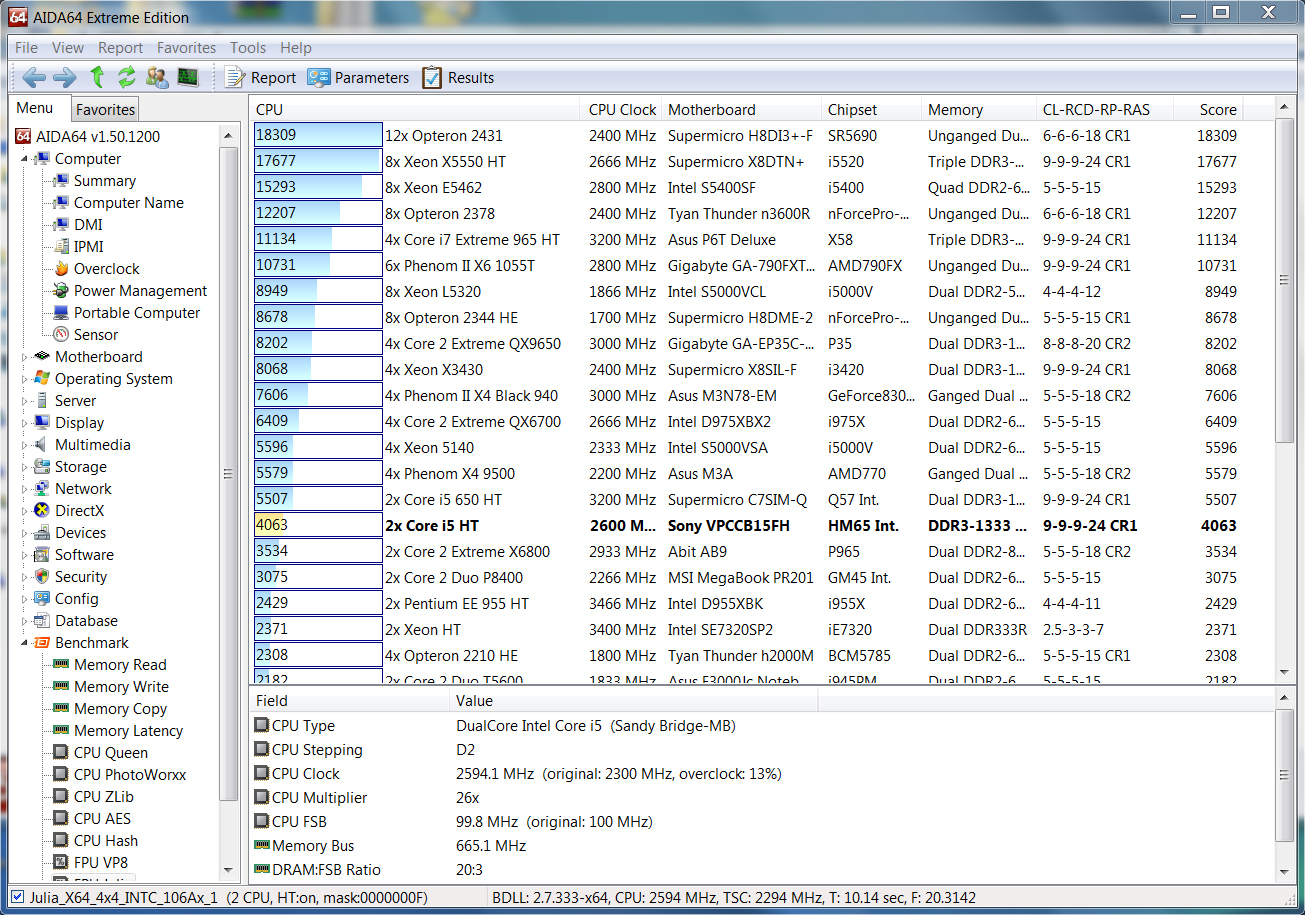Select Computer Name tree item
This screenshot has height=915, width=1305.
click(129, 203)
